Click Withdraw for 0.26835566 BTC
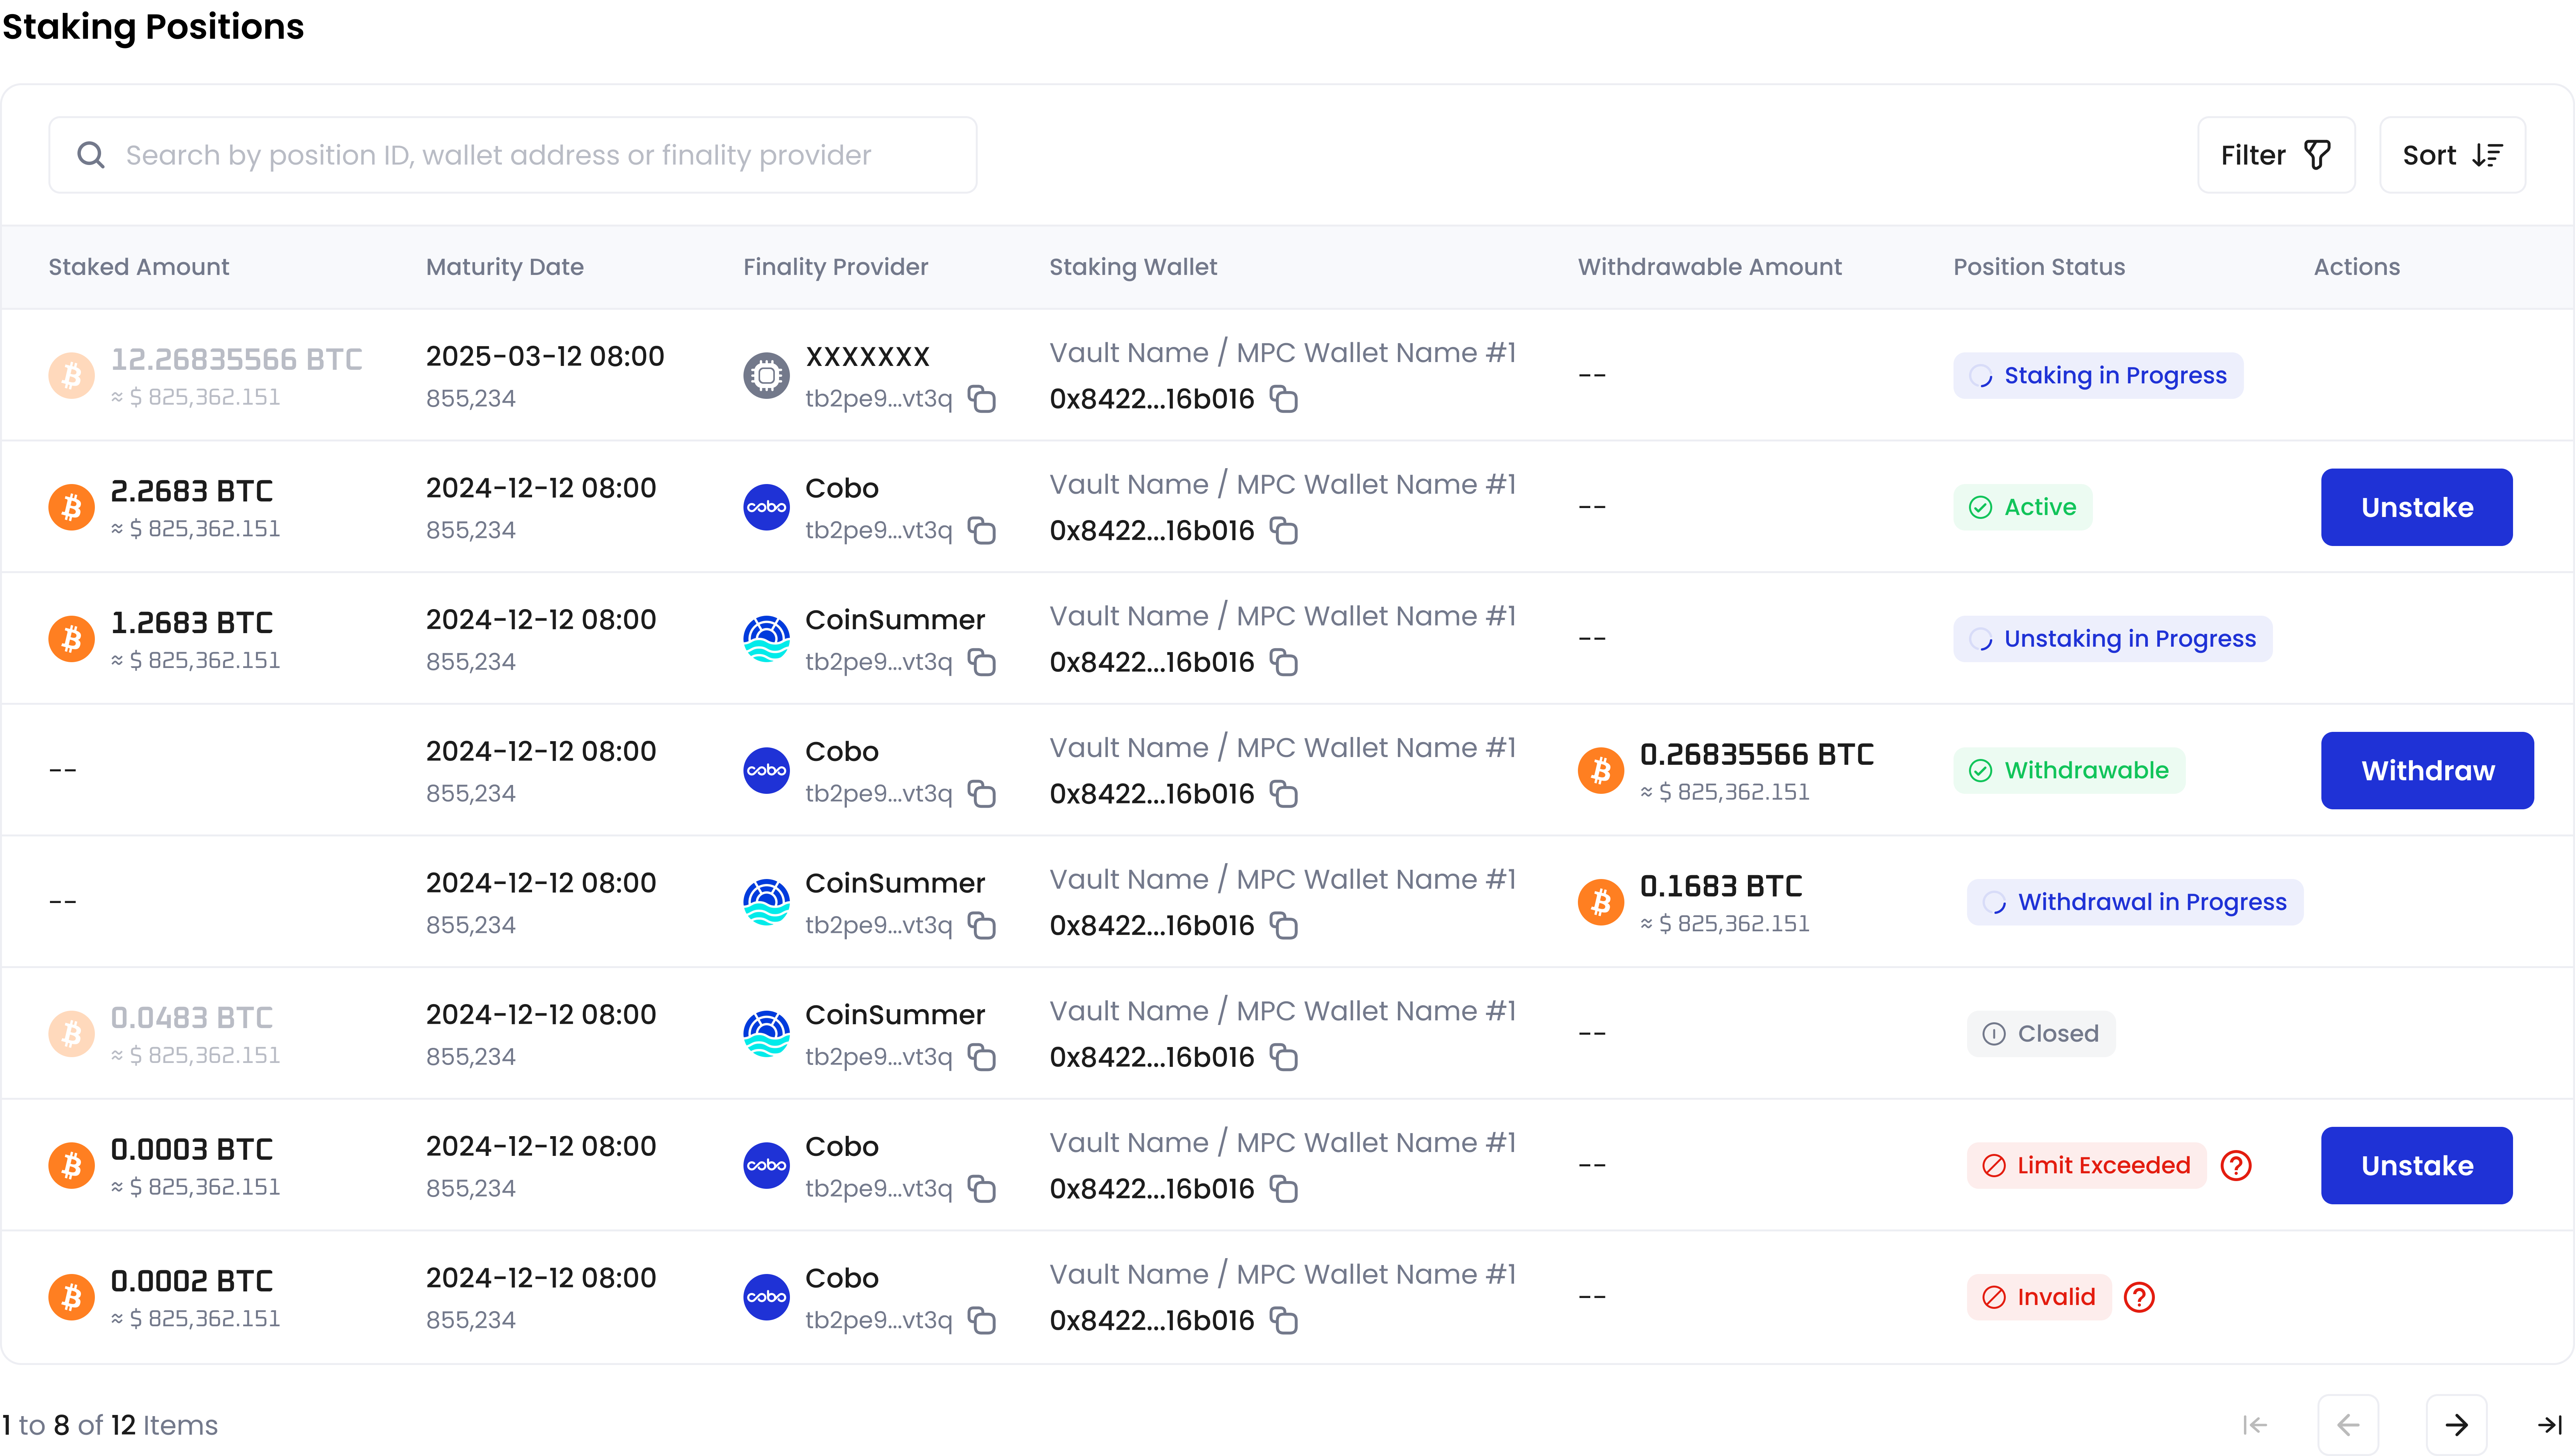The height and width of the screenshot is (1456, 2575). click(2427, 771)
